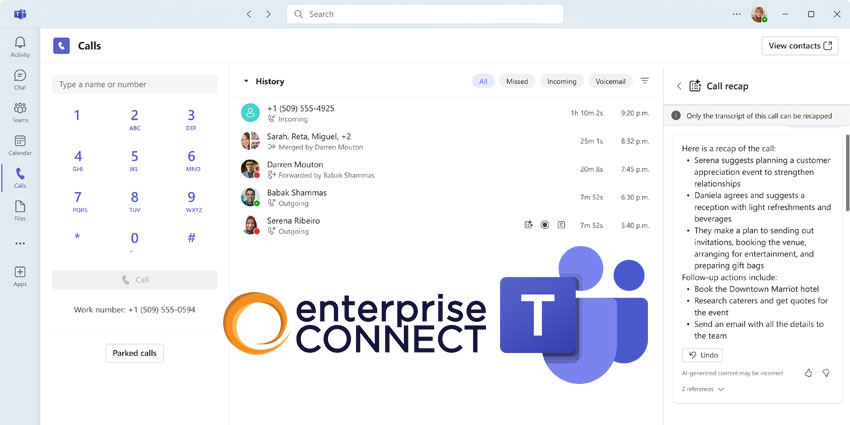Screen dimensions: 850x425
Task: Click the info icon beside transcript notice
Action: [676, 115]
